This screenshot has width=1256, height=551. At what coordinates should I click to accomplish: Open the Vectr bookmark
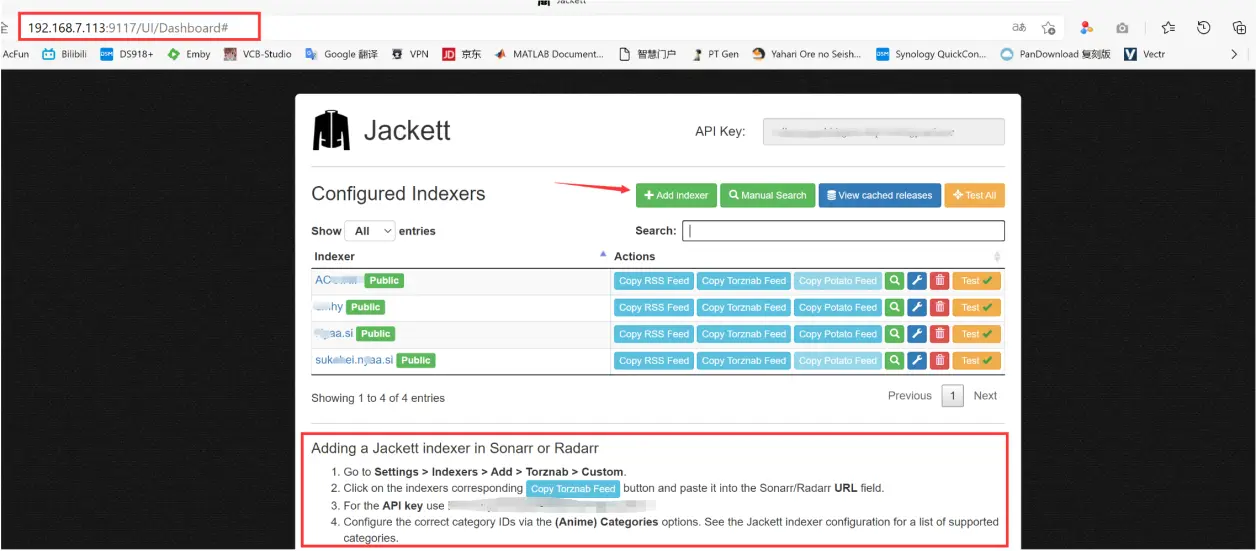coord(1144,54)
